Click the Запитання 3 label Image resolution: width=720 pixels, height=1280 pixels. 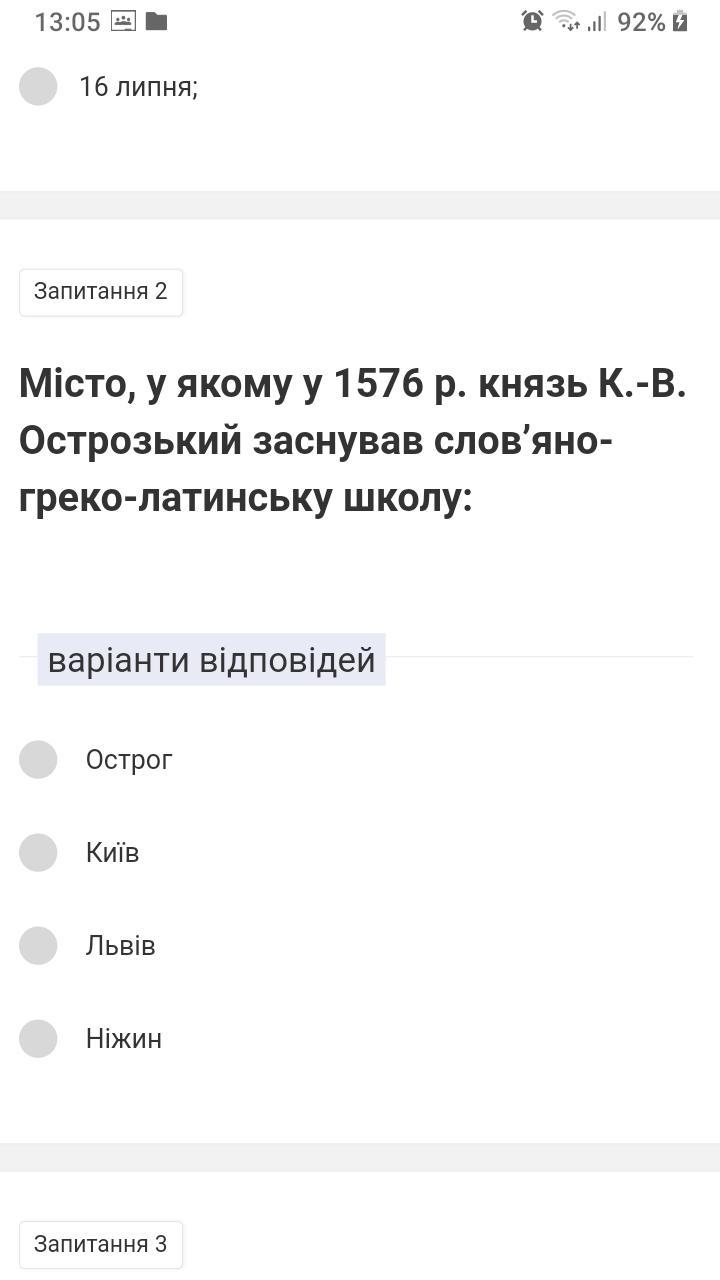pyautogui.click(x=101, y=1244)
